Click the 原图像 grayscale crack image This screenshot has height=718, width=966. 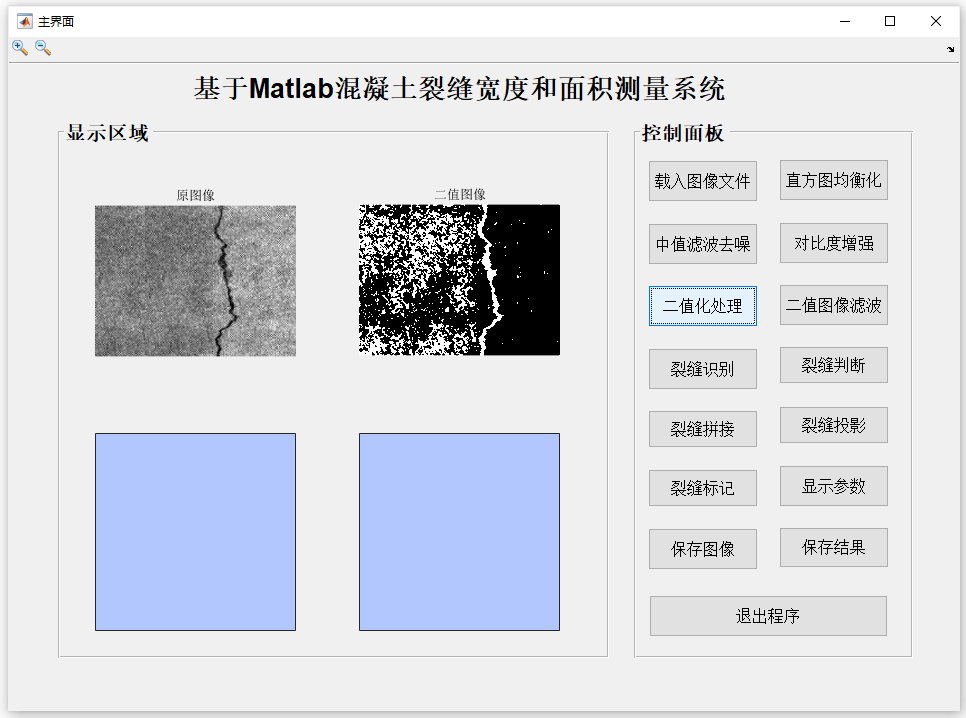[195, 280]
